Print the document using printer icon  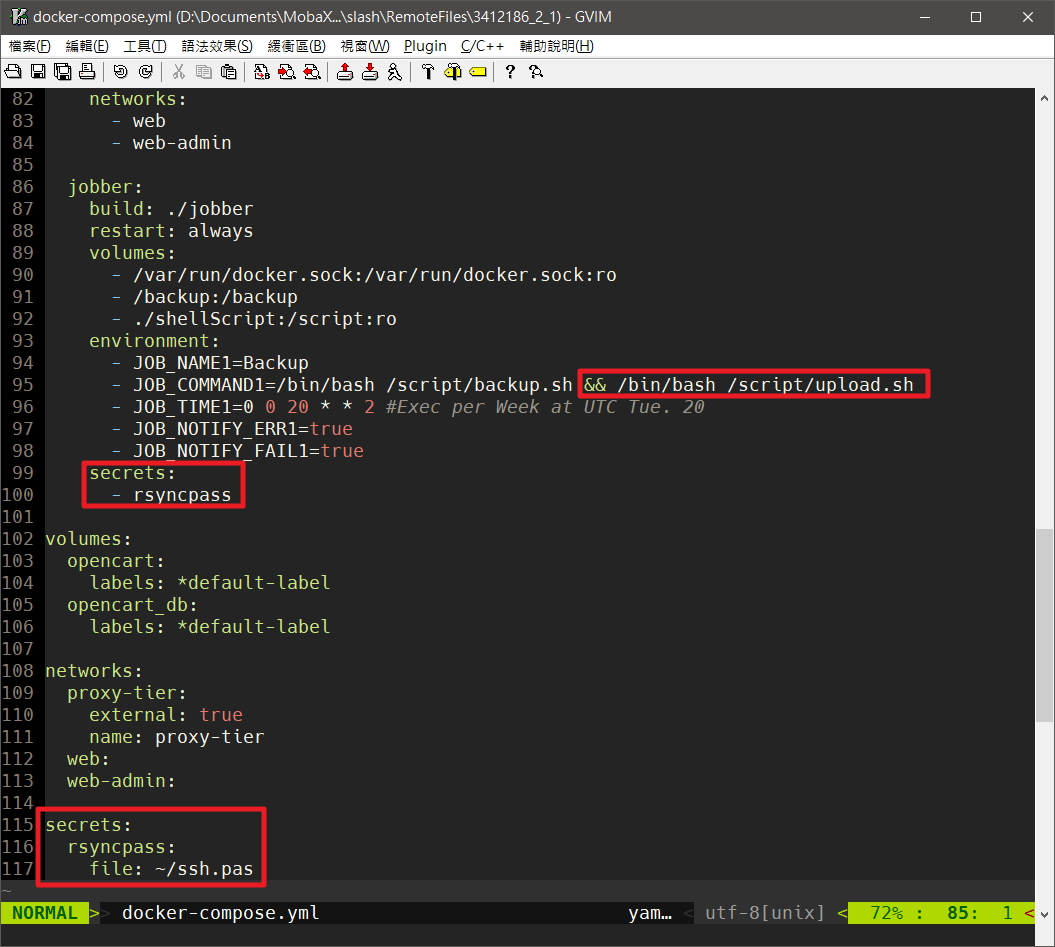(86, 71)
